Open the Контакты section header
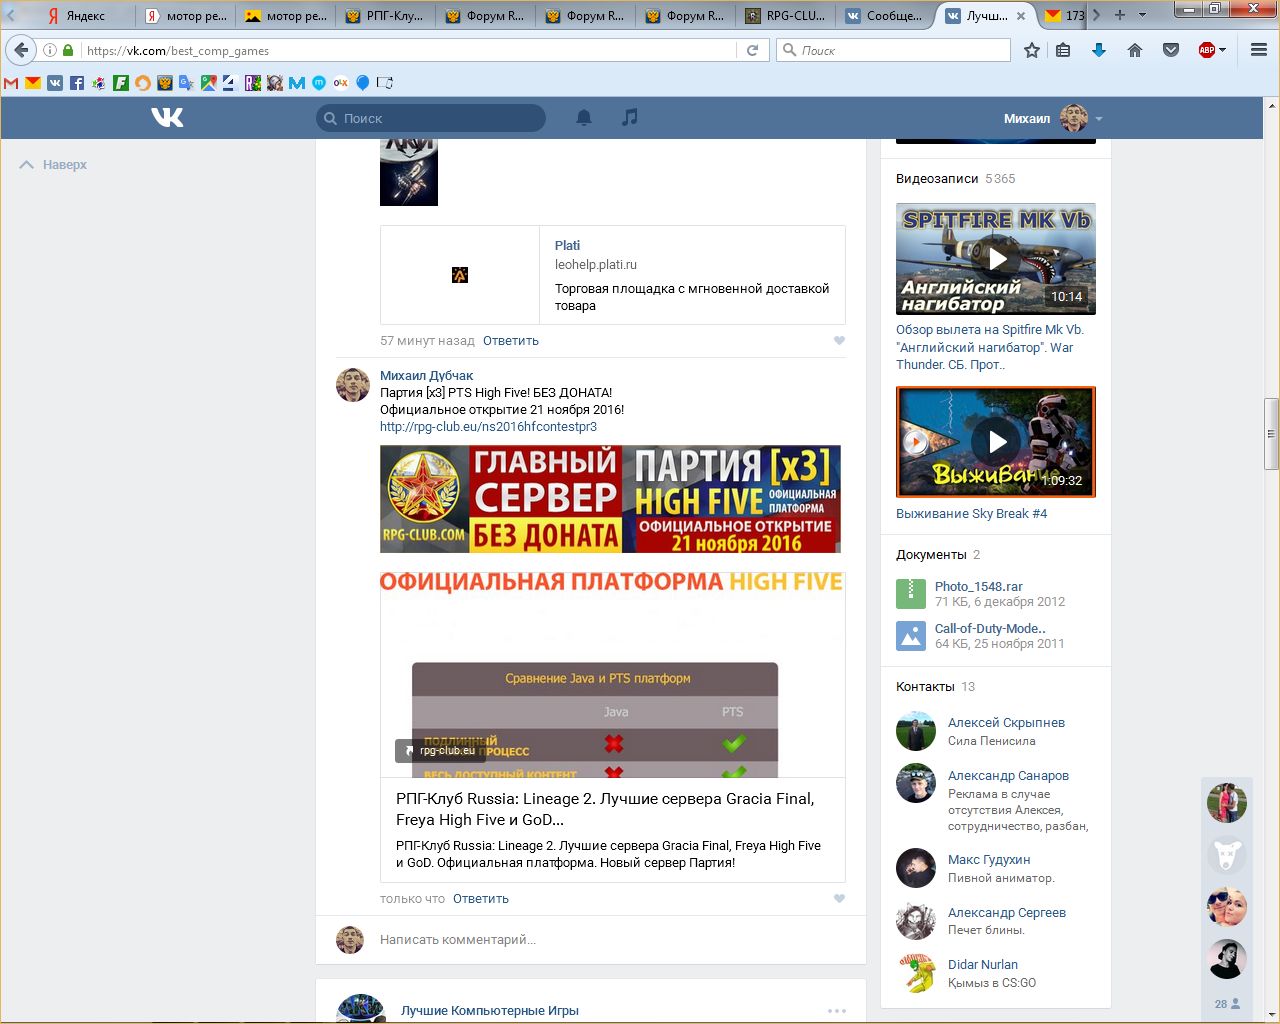Screen dimensions: 1280x1024 (x=925, y=687)
